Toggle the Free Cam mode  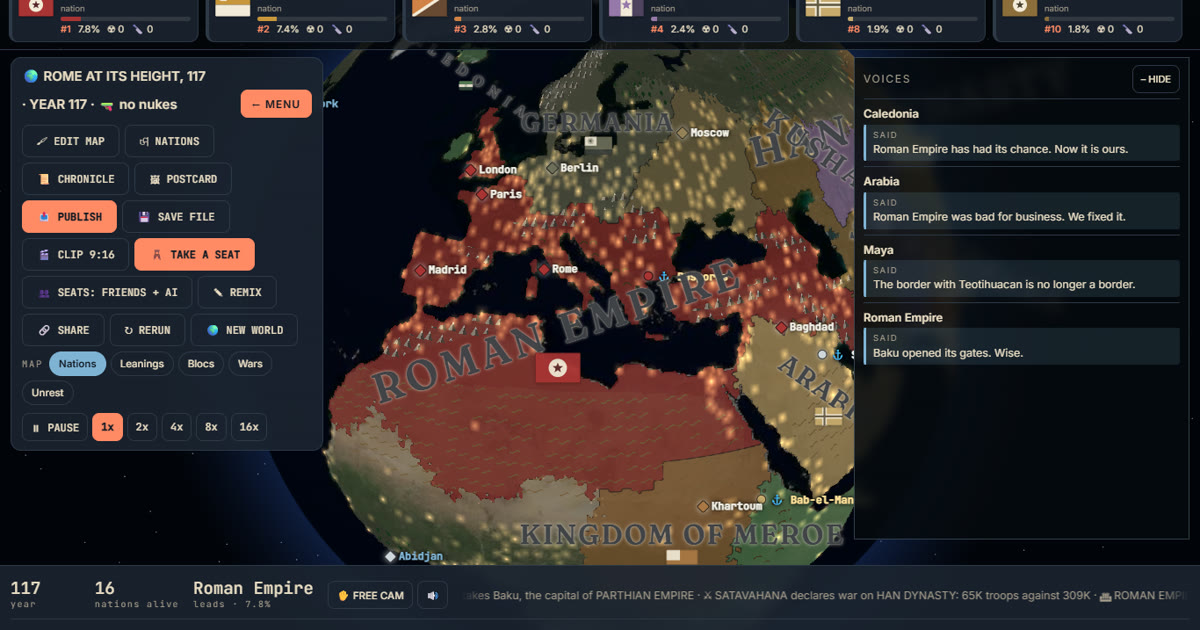coord(370,595)
